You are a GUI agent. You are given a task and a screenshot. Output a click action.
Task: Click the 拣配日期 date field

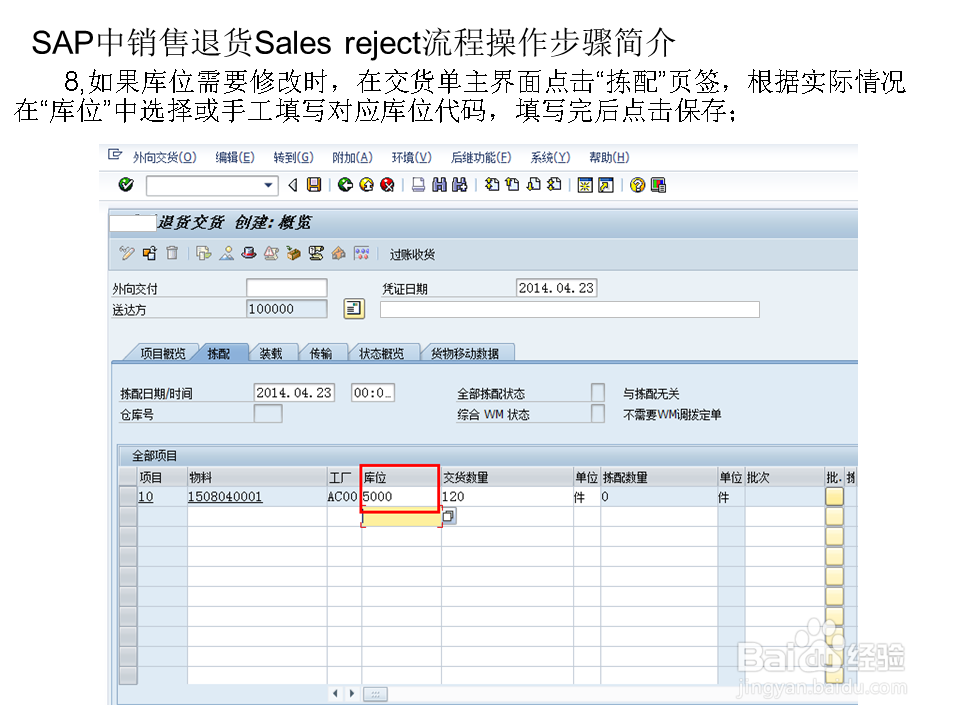pos(294,392)
